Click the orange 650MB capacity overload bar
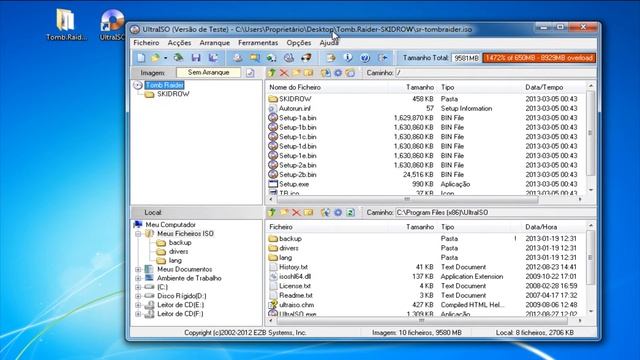 pyautogui.click(x=539, y=58)
